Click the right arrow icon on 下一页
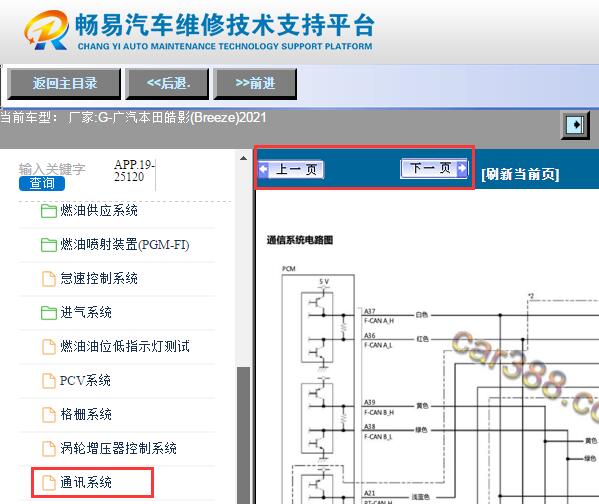599x504 pixels. 462,168
